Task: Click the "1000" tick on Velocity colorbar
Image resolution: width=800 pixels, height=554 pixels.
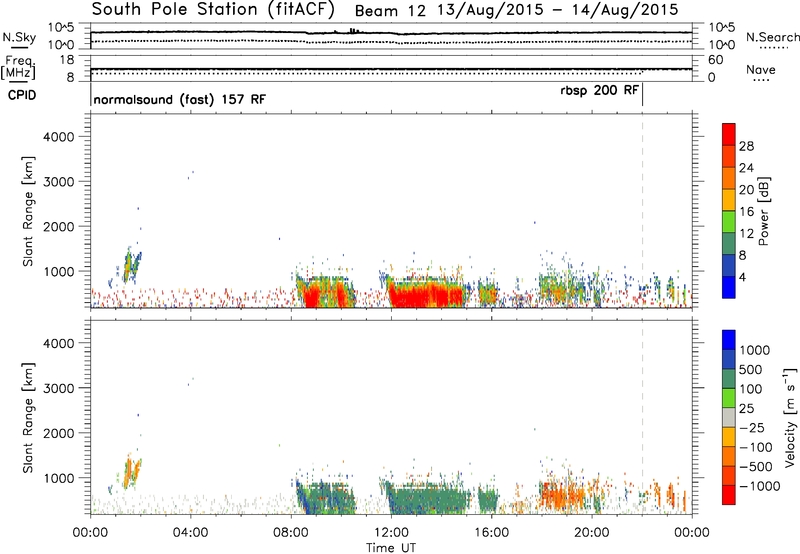Action: coord(755,350)
